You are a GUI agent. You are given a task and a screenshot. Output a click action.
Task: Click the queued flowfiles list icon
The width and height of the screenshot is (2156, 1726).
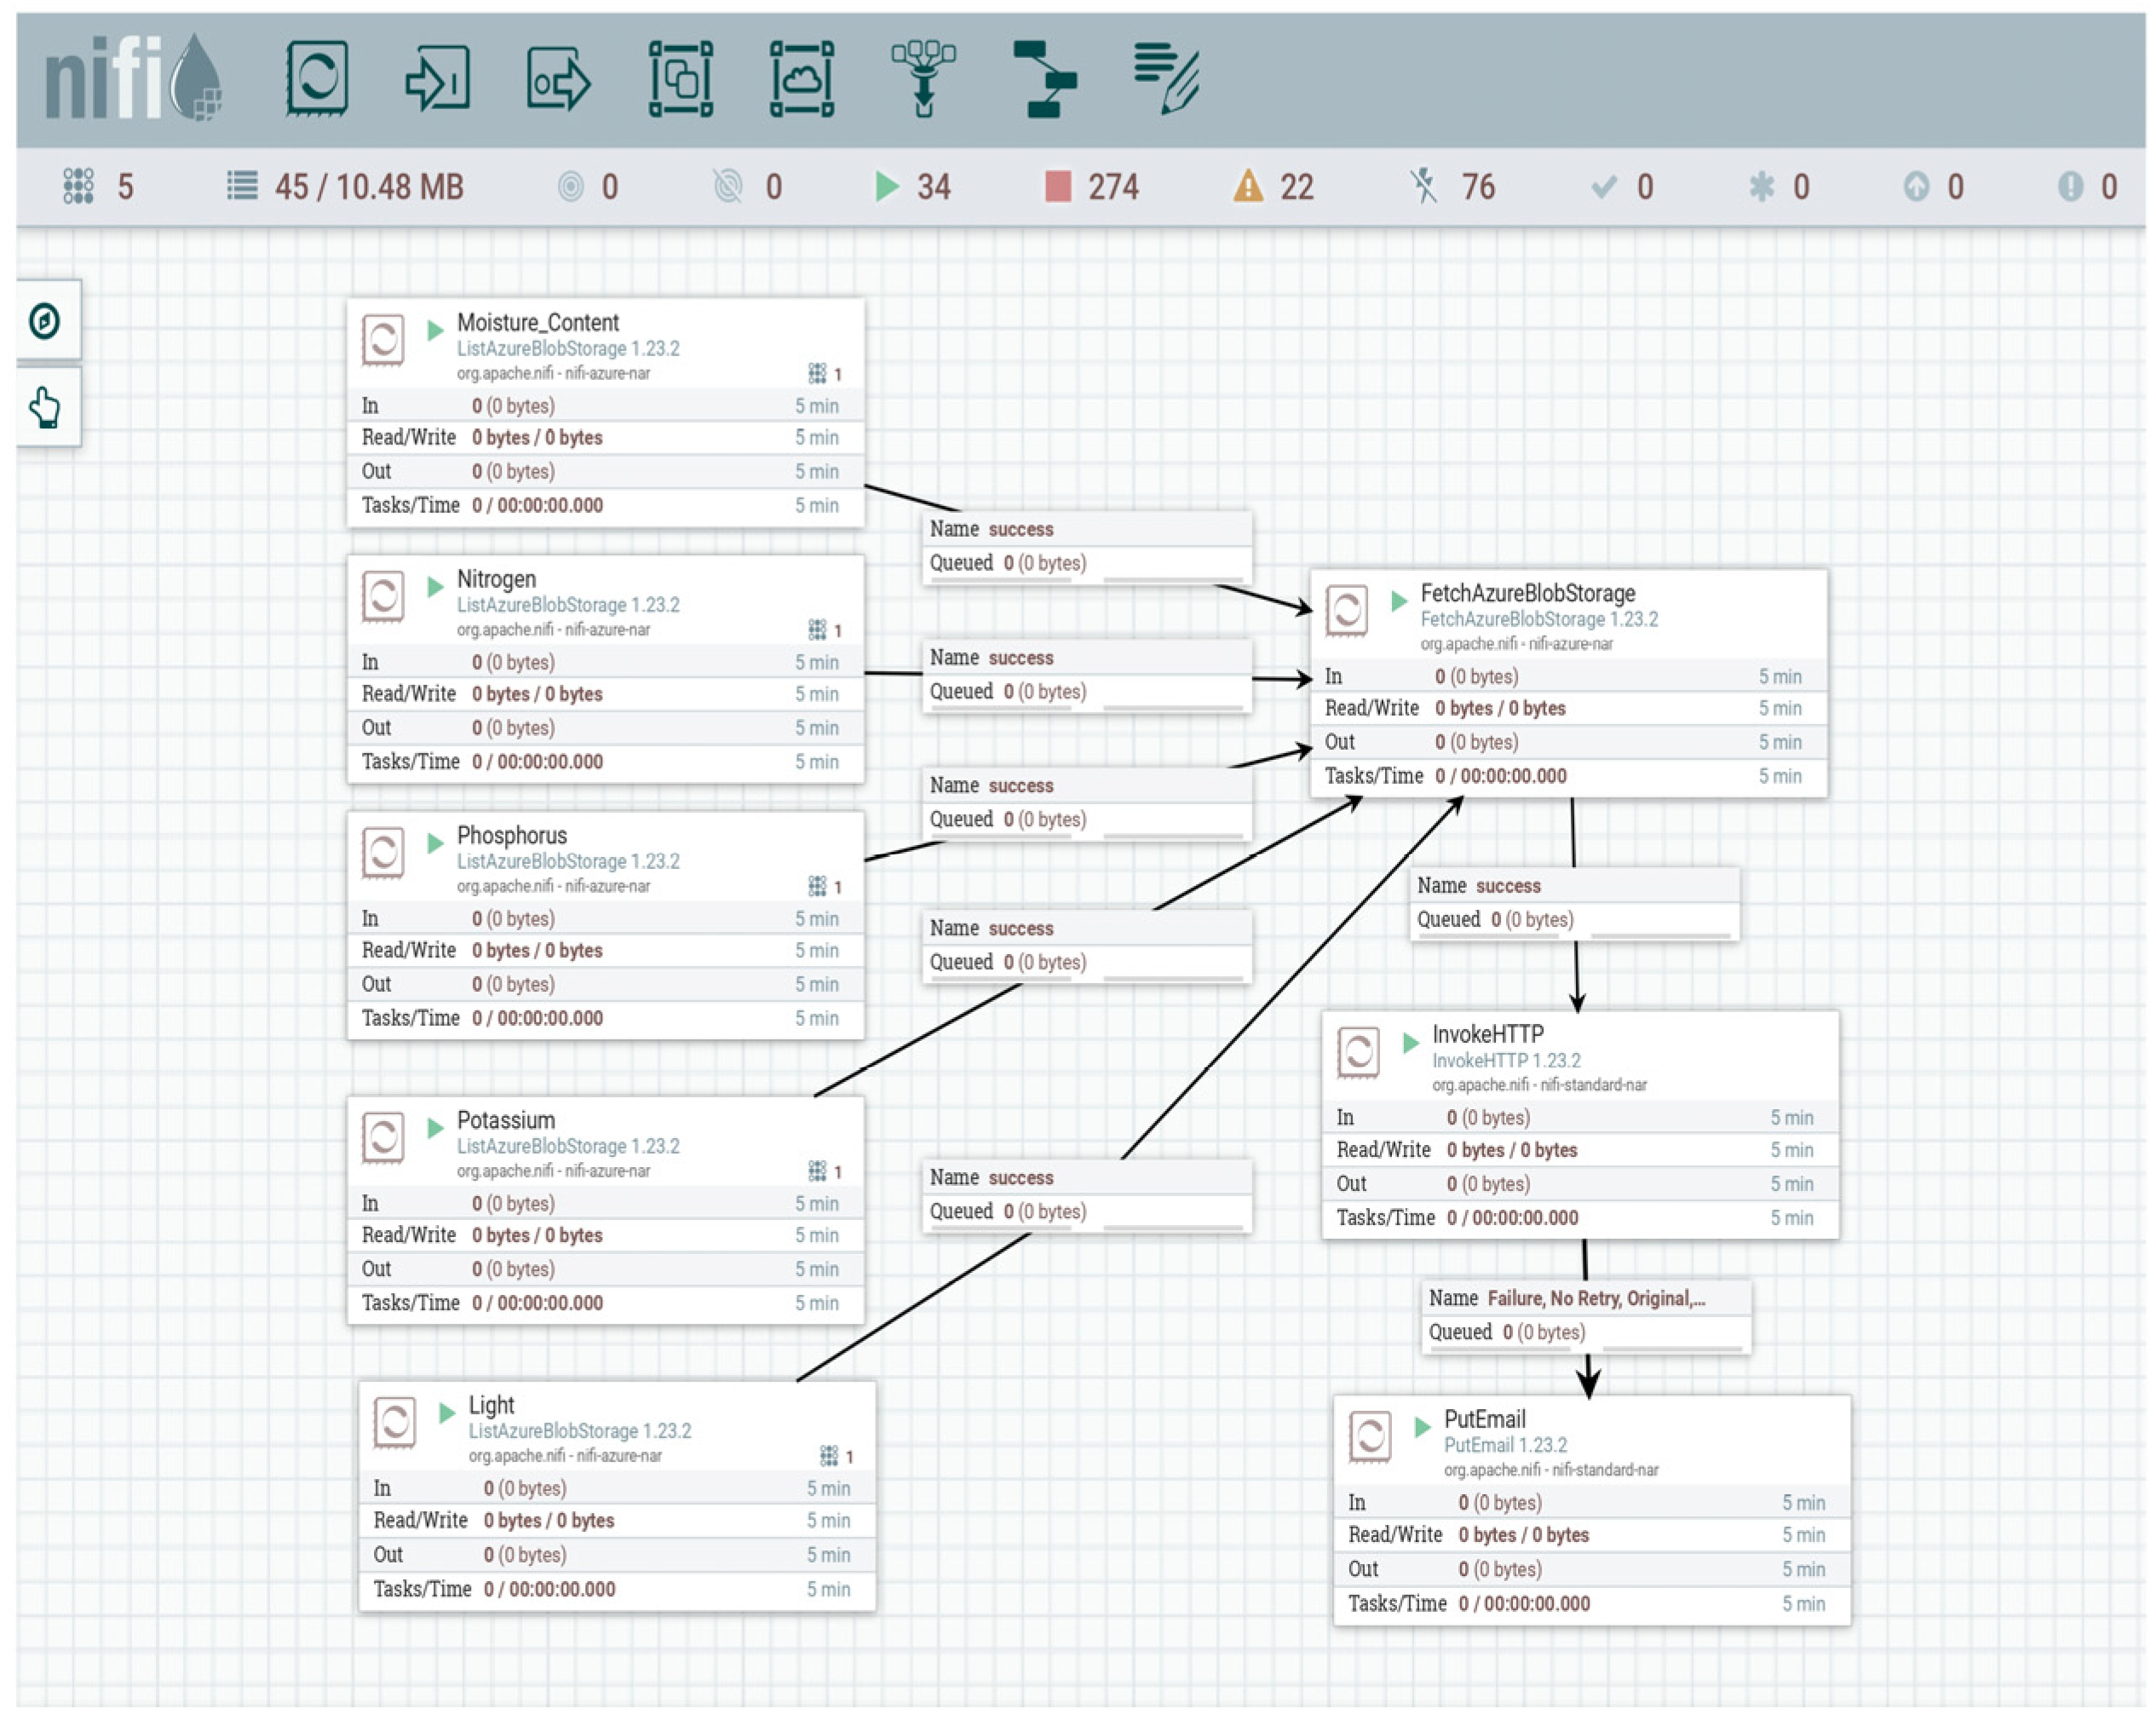242,186
